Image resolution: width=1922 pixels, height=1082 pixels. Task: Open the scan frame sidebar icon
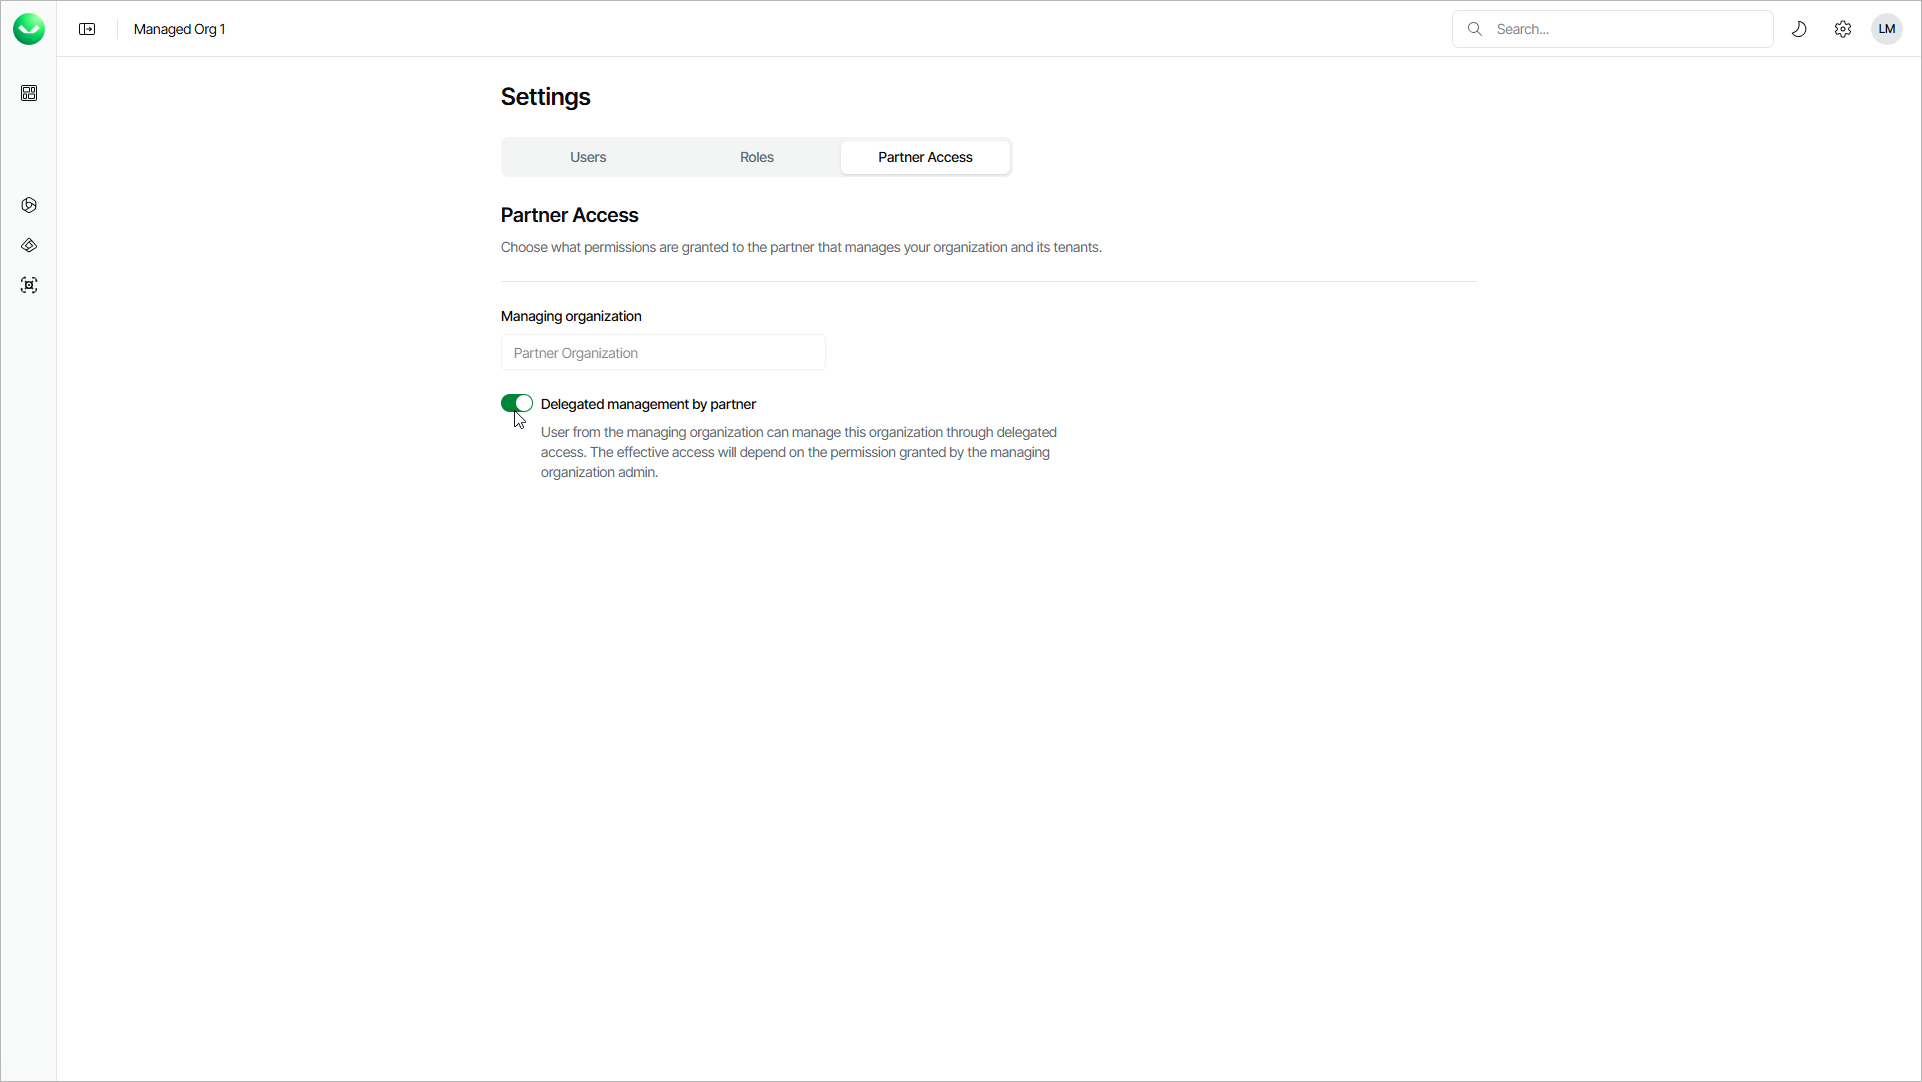(29, 285)
